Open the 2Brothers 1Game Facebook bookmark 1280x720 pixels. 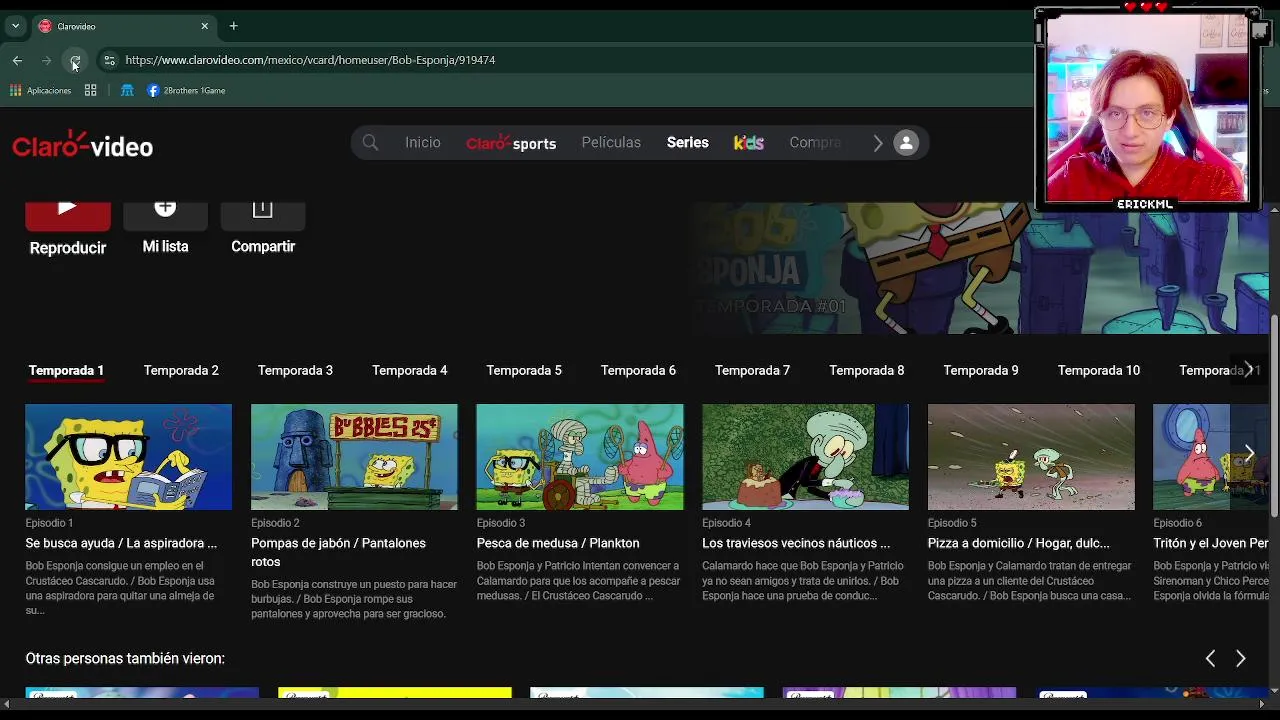[x=186, y=90]
